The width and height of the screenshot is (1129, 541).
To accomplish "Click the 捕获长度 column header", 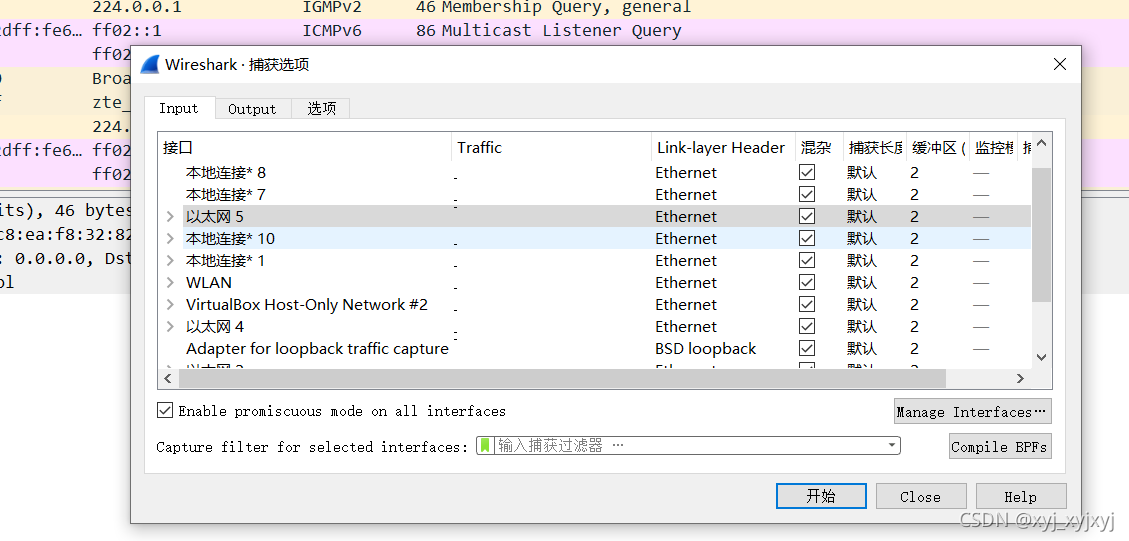I will (x=874, y=148).
